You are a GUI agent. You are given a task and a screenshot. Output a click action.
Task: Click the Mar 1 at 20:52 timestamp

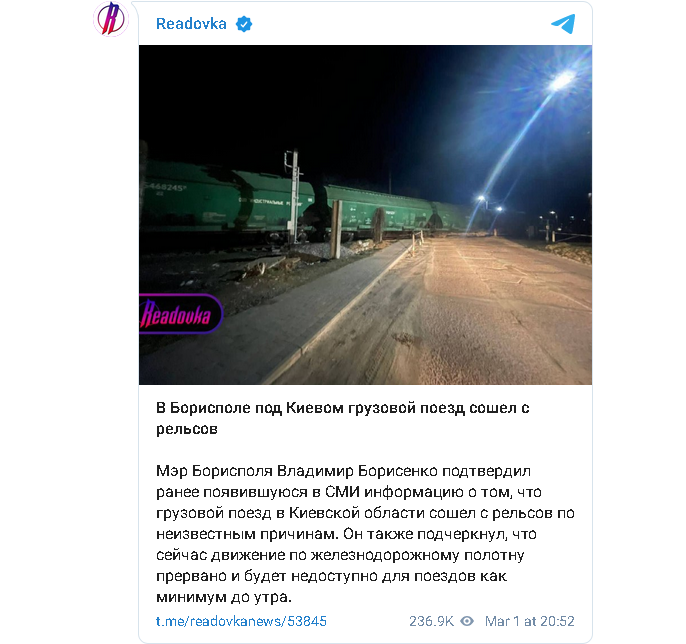point(529,621)
